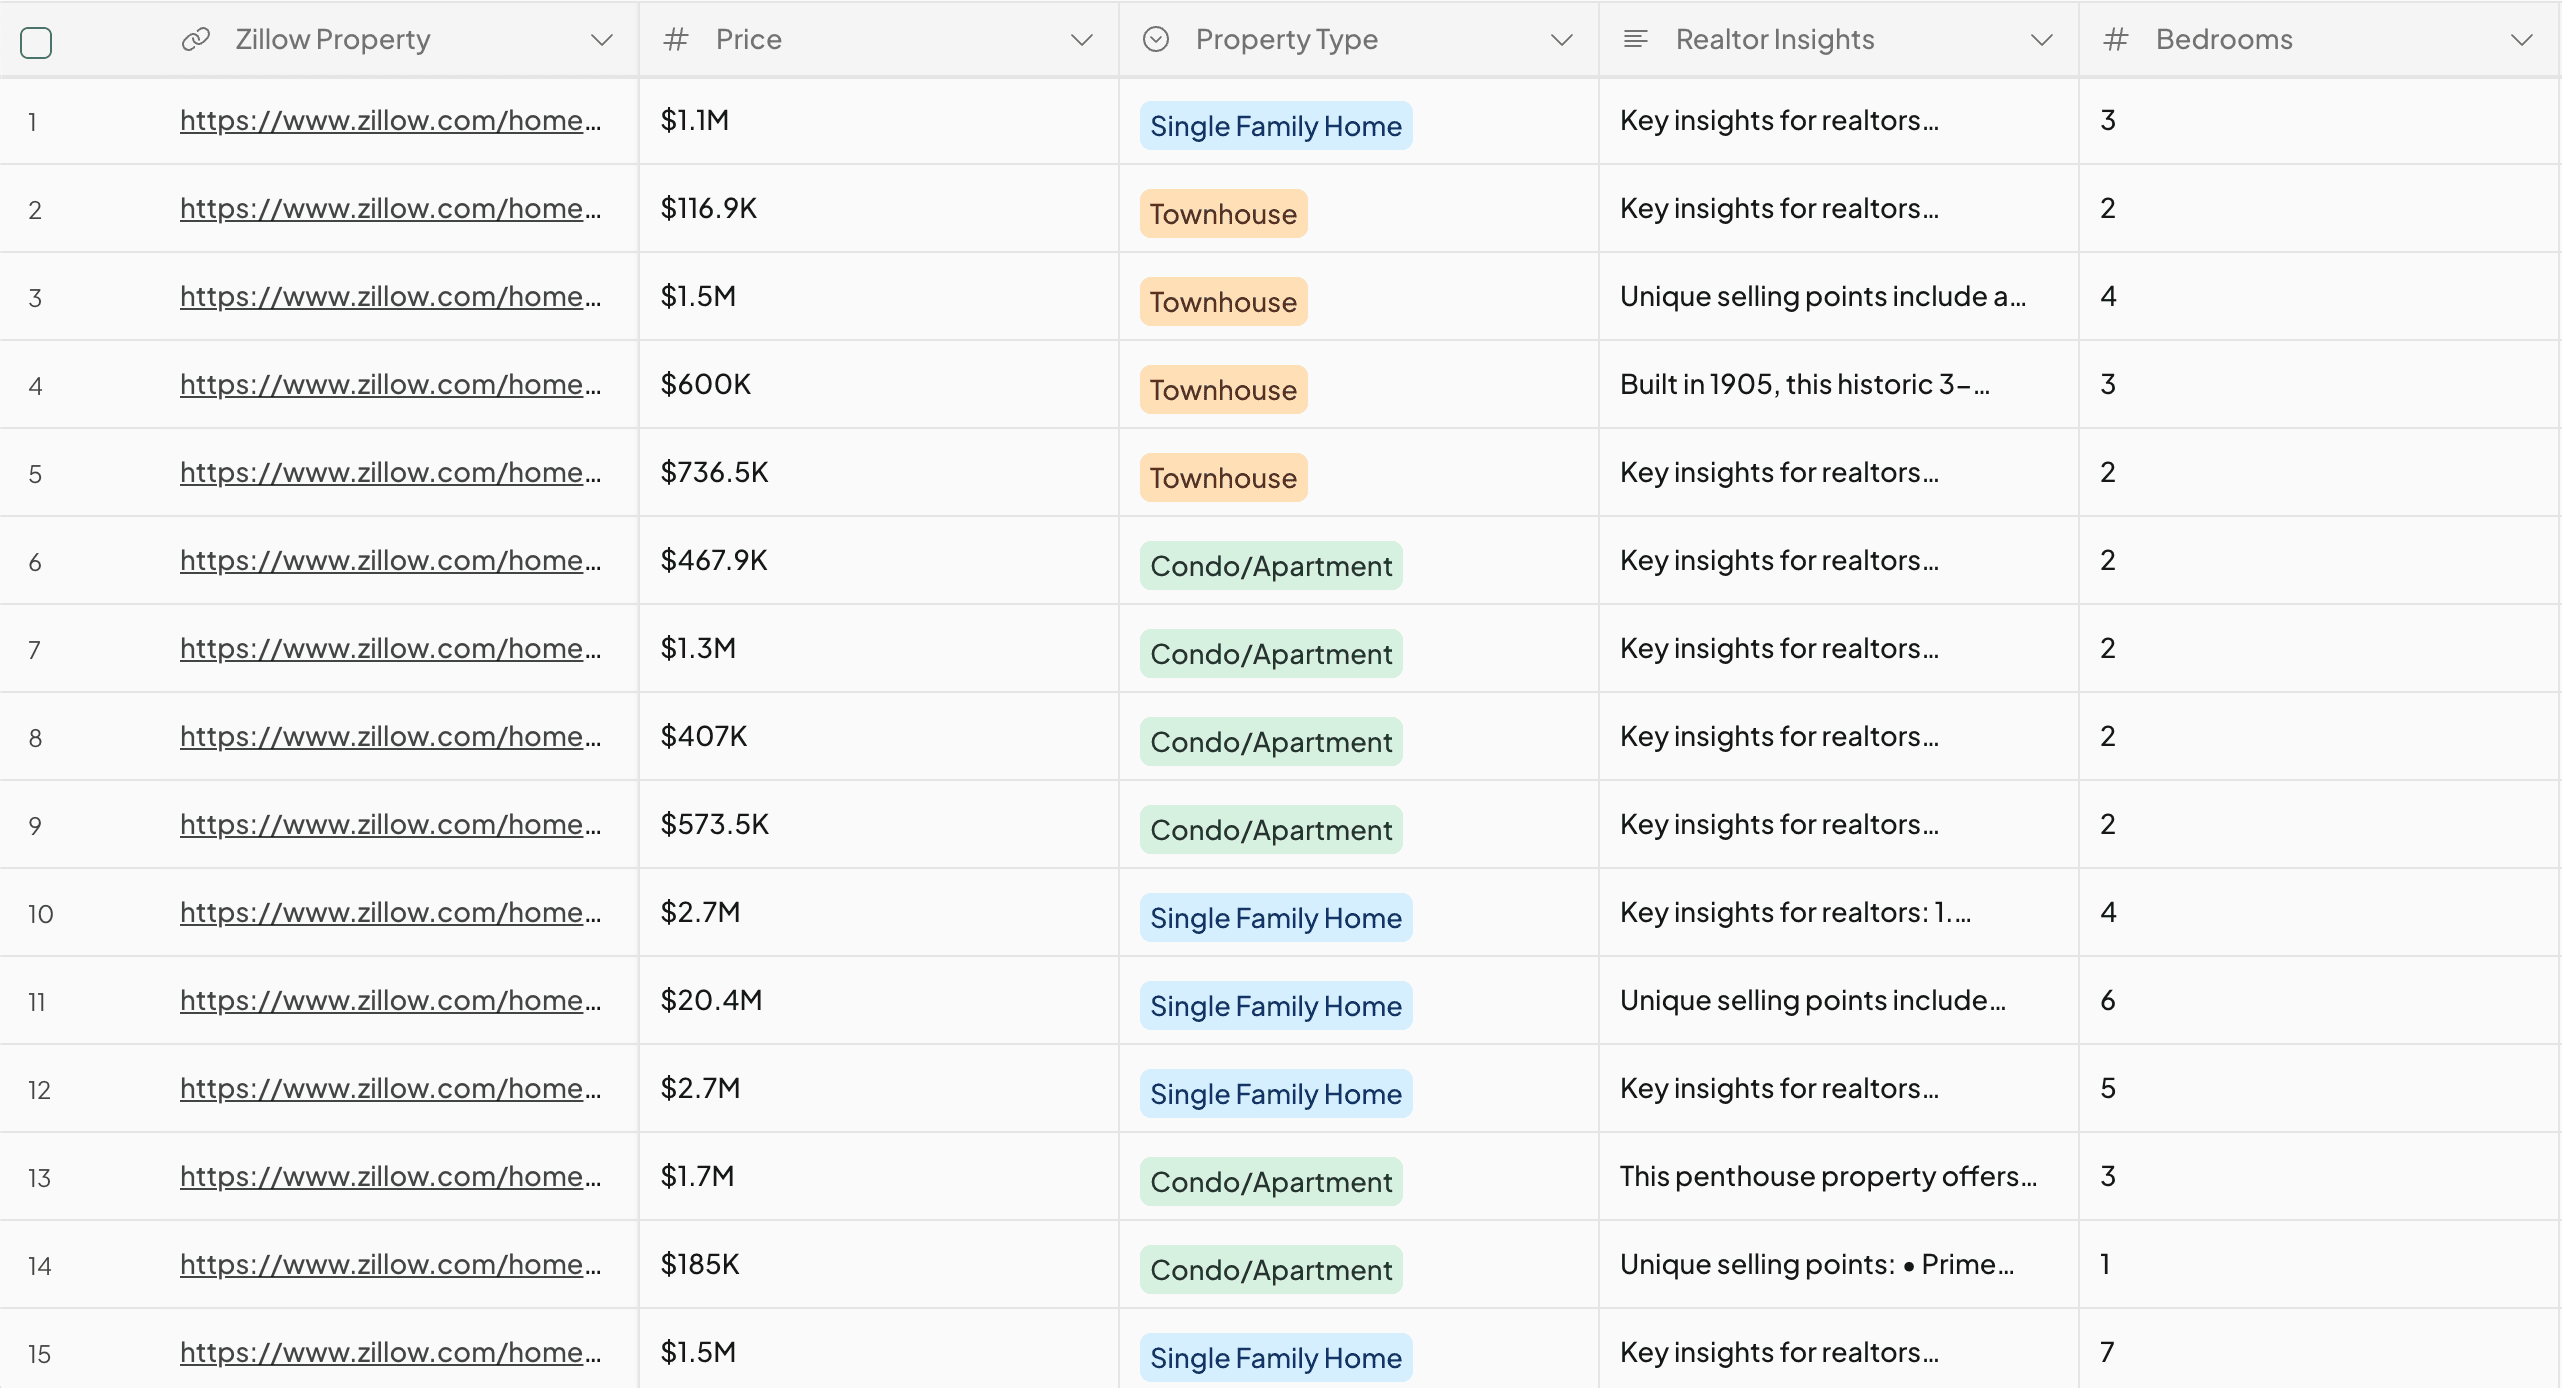
Task: Toggle the select-all checkbox in header
Action: (36, 42)
